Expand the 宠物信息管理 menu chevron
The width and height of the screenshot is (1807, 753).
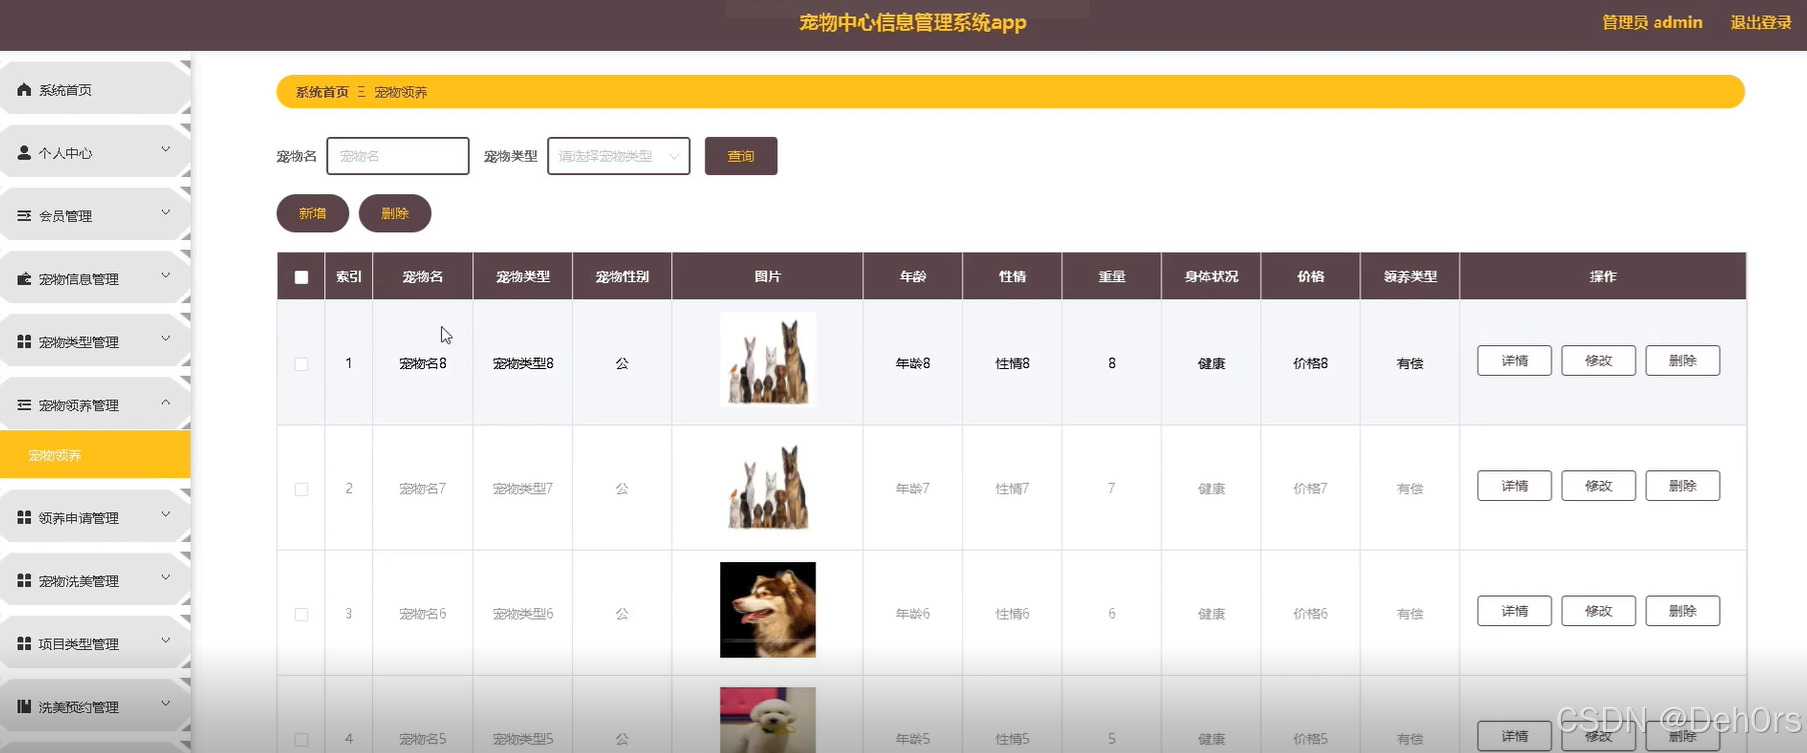(166, 276)
